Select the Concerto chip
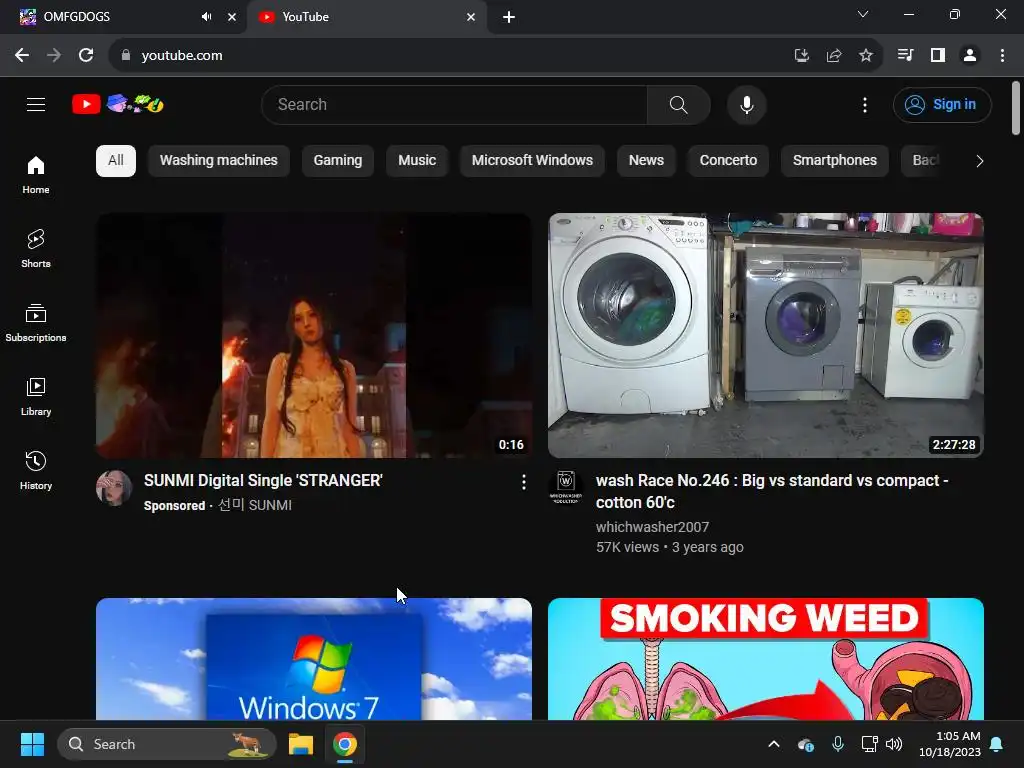Viewport: 1024px width, 768px height. [x=728, y=161]
